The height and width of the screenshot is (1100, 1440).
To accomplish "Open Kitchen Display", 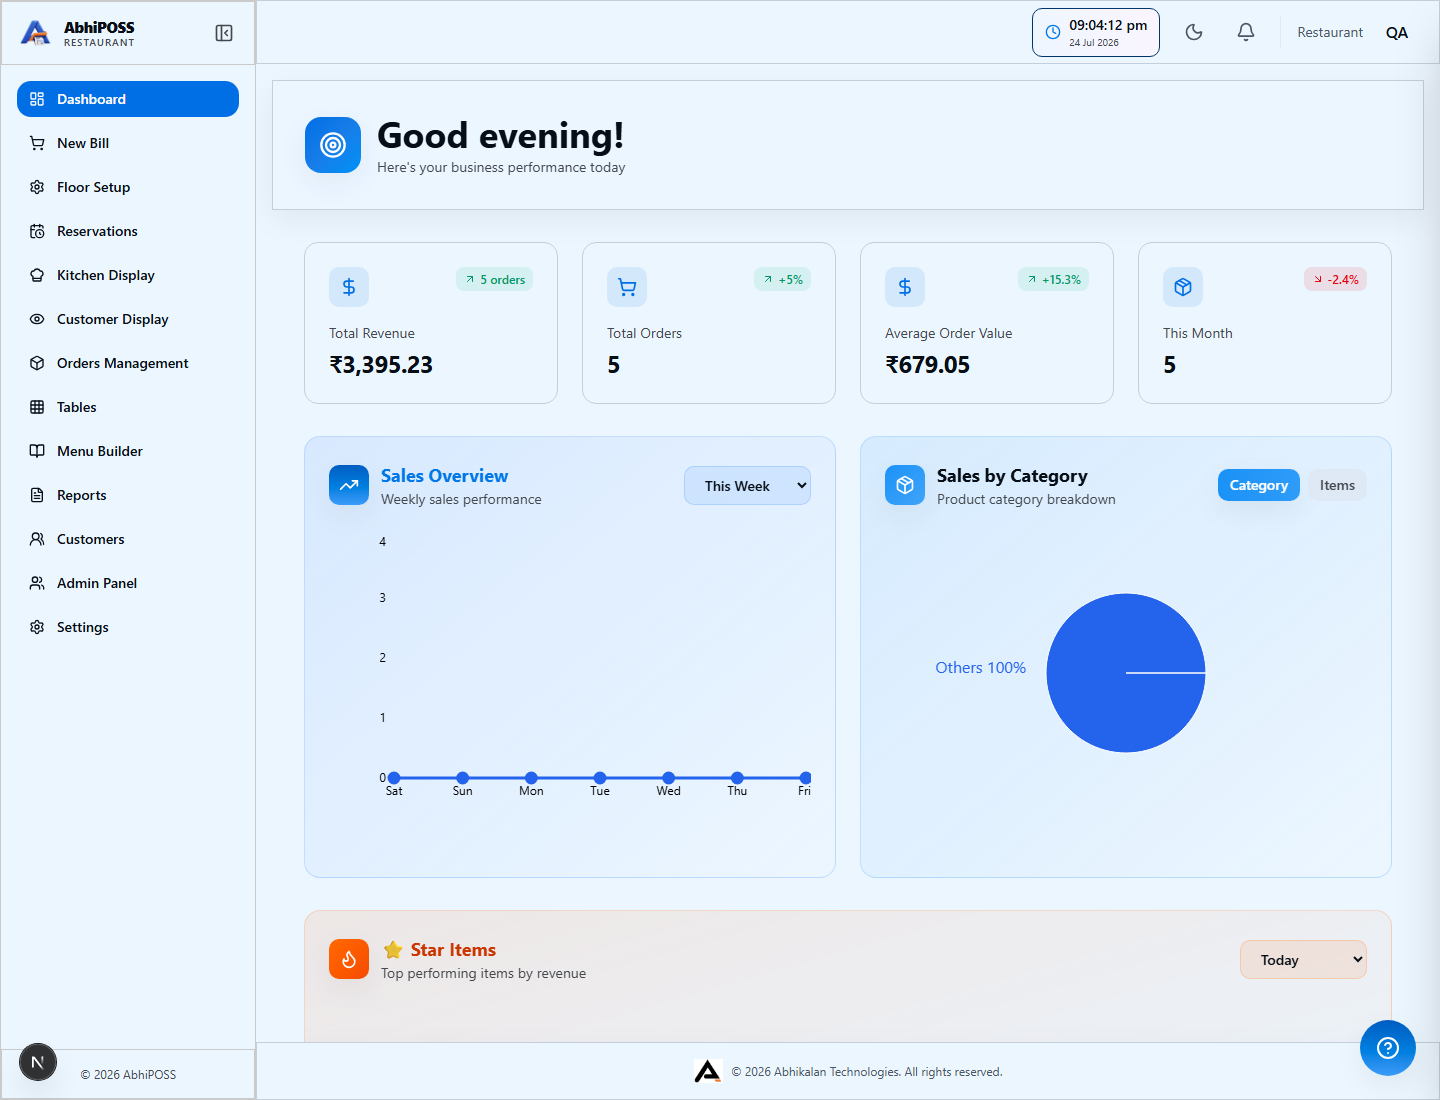I will (x=128, y=275).
